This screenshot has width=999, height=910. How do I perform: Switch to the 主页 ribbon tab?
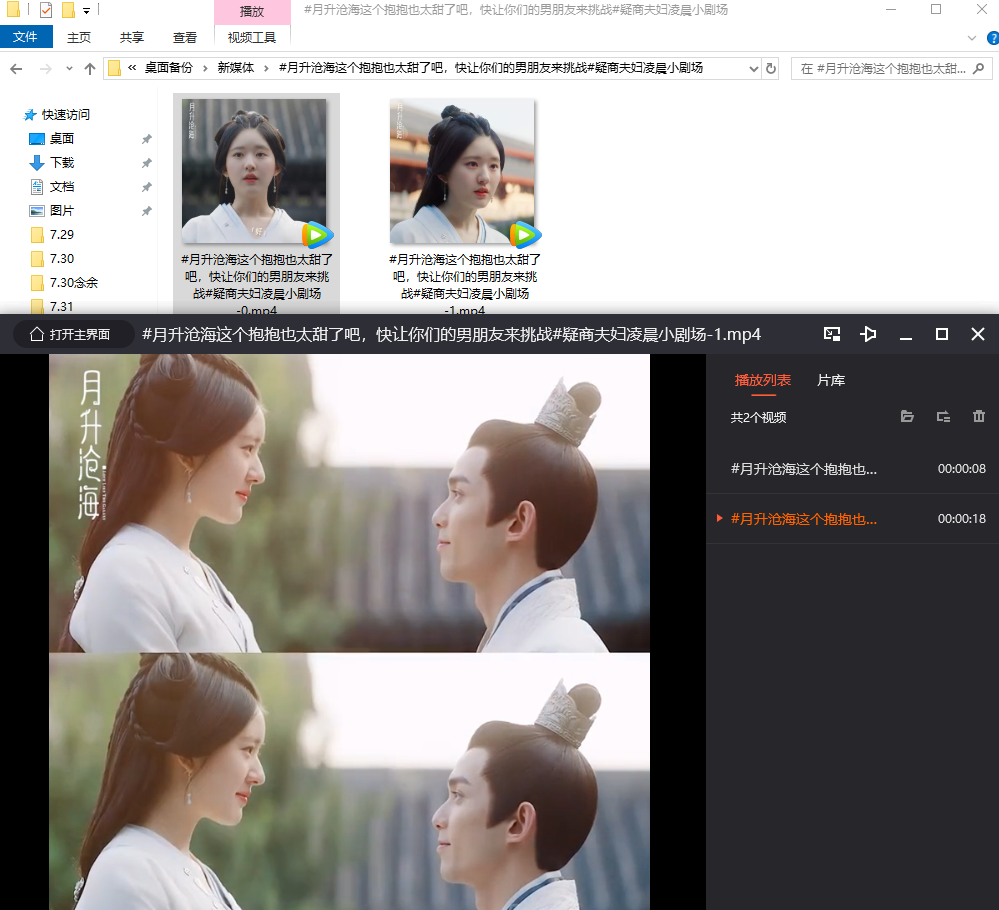coord(79,38)
